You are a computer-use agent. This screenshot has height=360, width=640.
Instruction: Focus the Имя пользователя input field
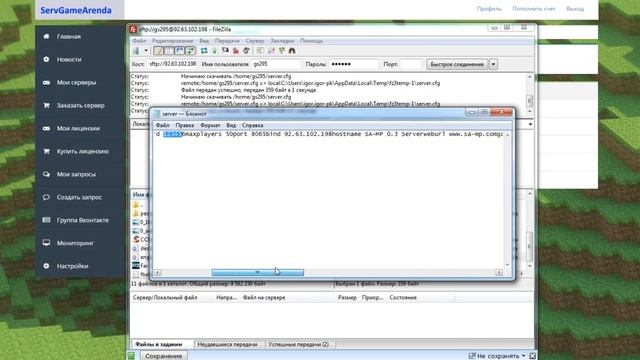pyautogui.click(x=276, y=64)
